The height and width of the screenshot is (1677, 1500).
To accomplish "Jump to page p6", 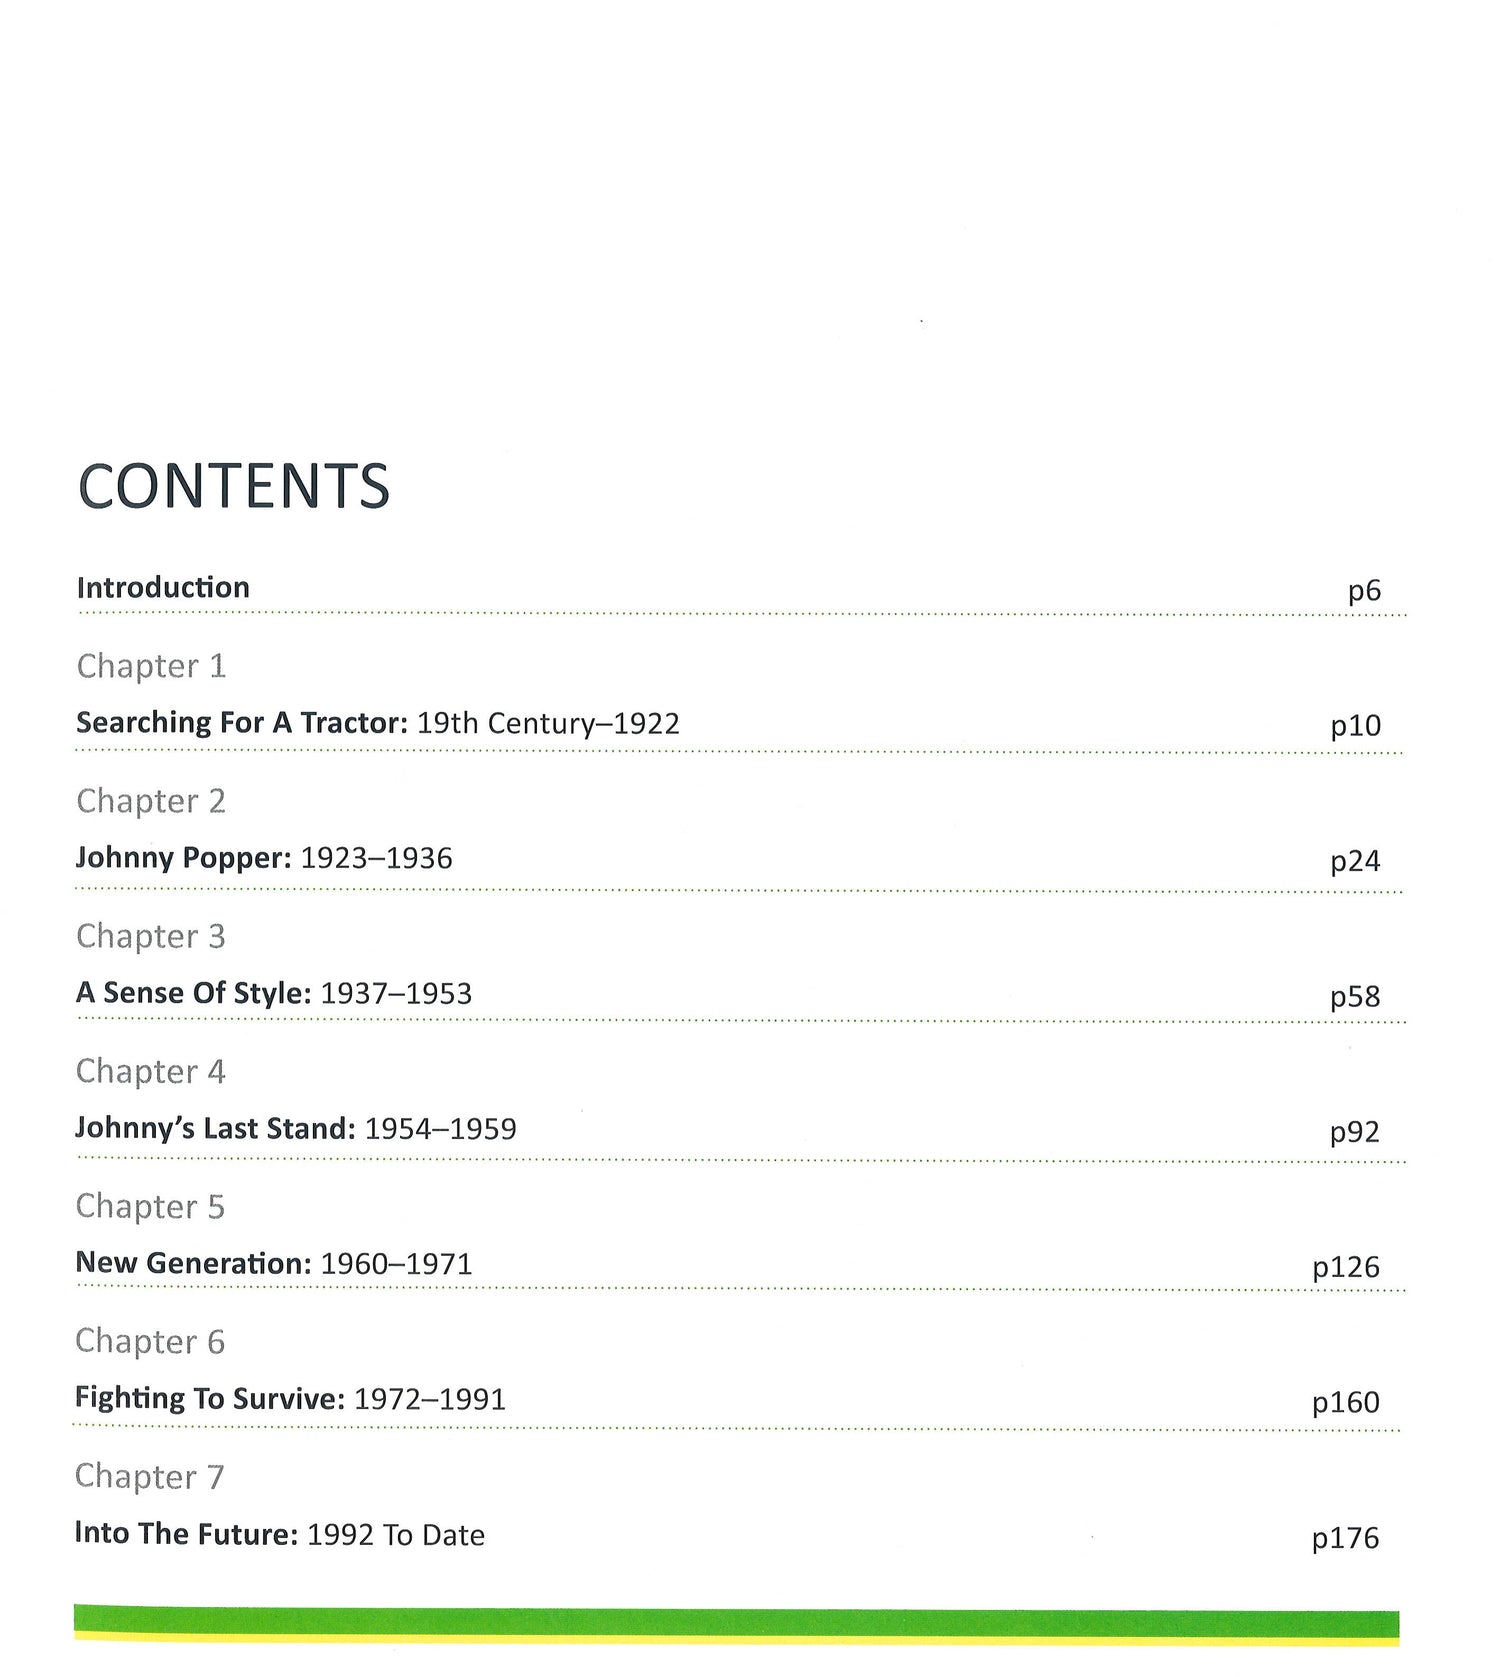I will coord(1364,591).
